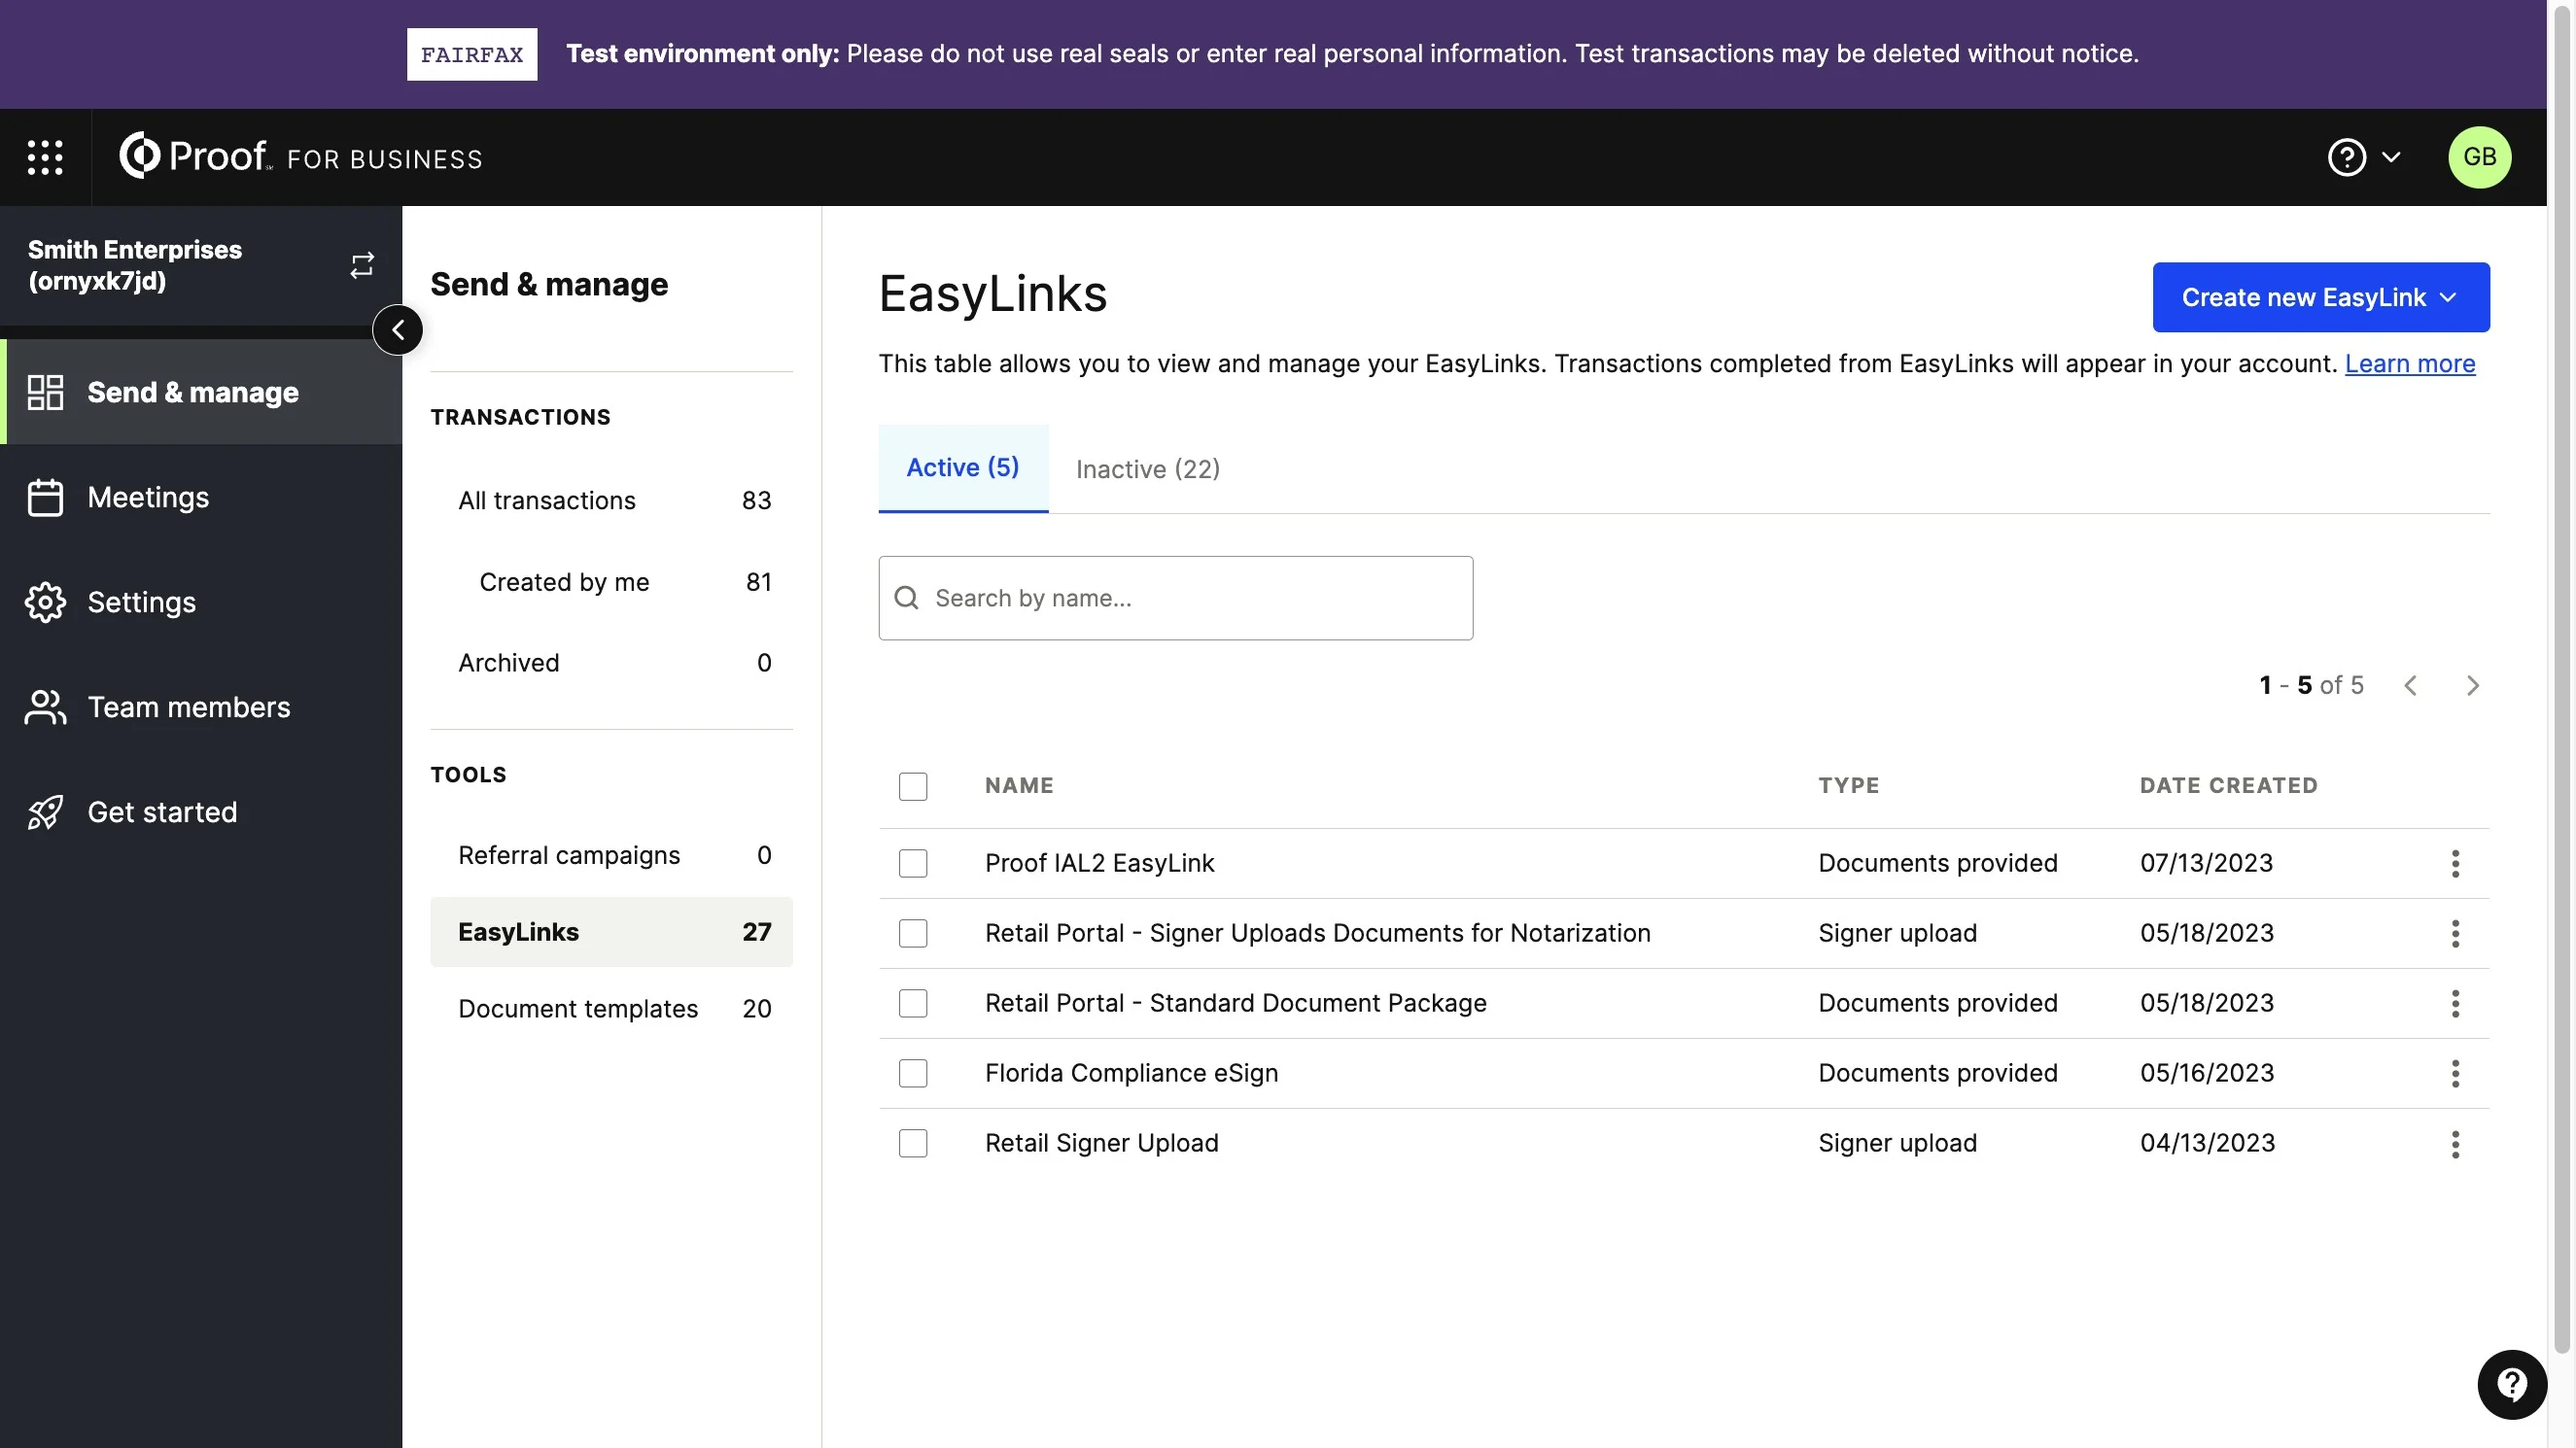The height and width of the screenshot is (1448, 2576).
Task: Click the NAME column header
Action: pos(1019,786)
